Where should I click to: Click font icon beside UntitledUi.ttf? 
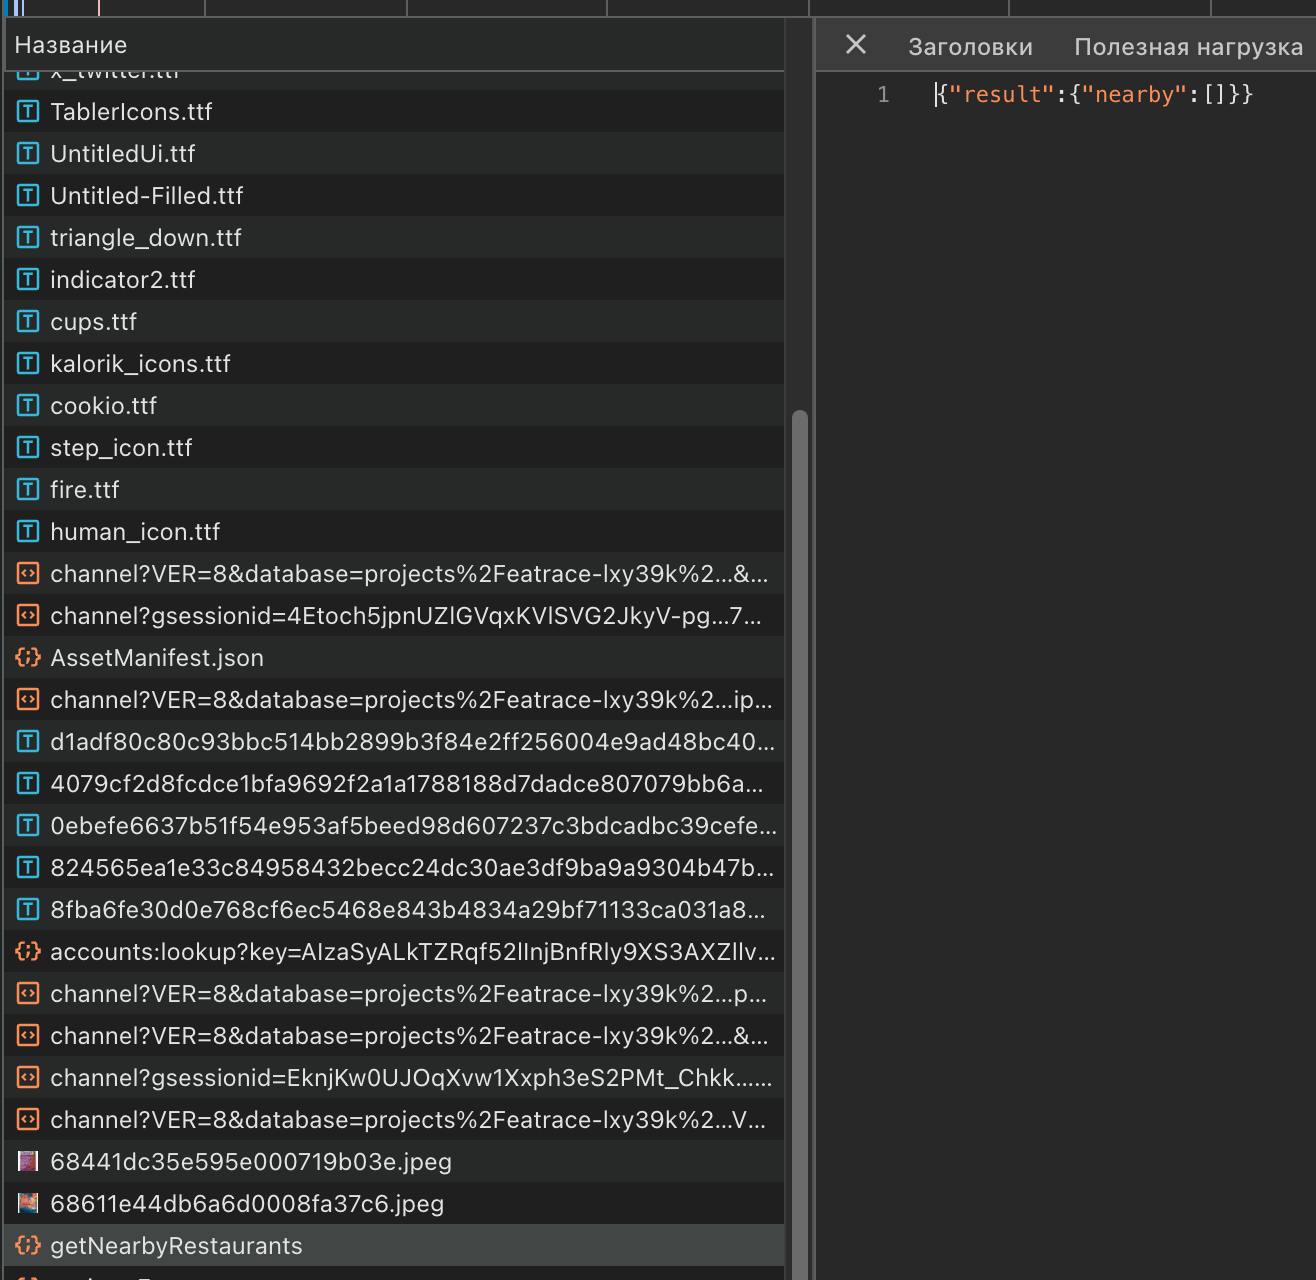28,154
